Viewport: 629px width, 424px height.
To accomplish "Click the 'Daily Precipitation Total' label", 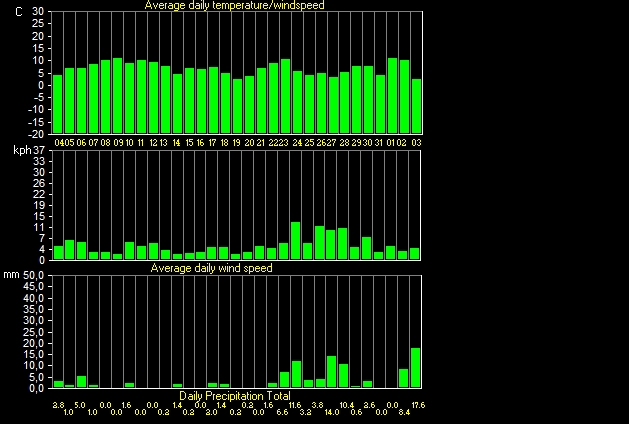I will (x=236, y=396).
